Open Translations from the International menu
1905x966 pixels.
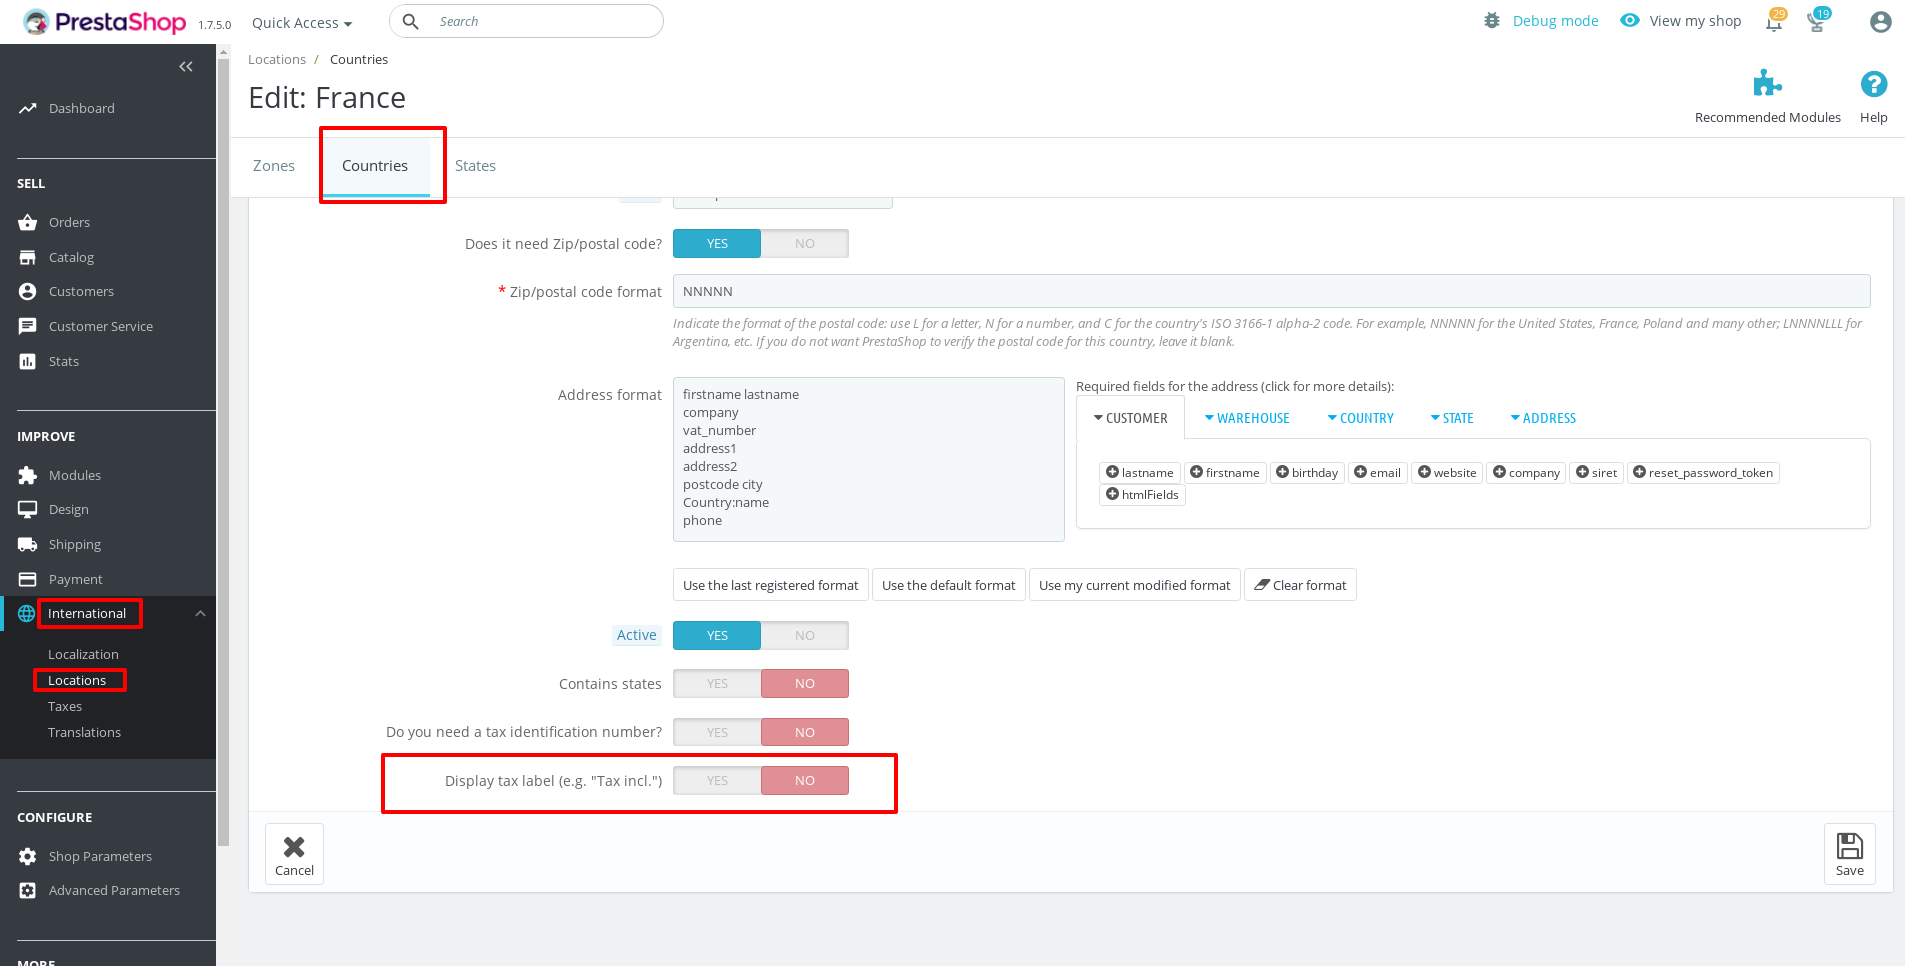(84, 732)
